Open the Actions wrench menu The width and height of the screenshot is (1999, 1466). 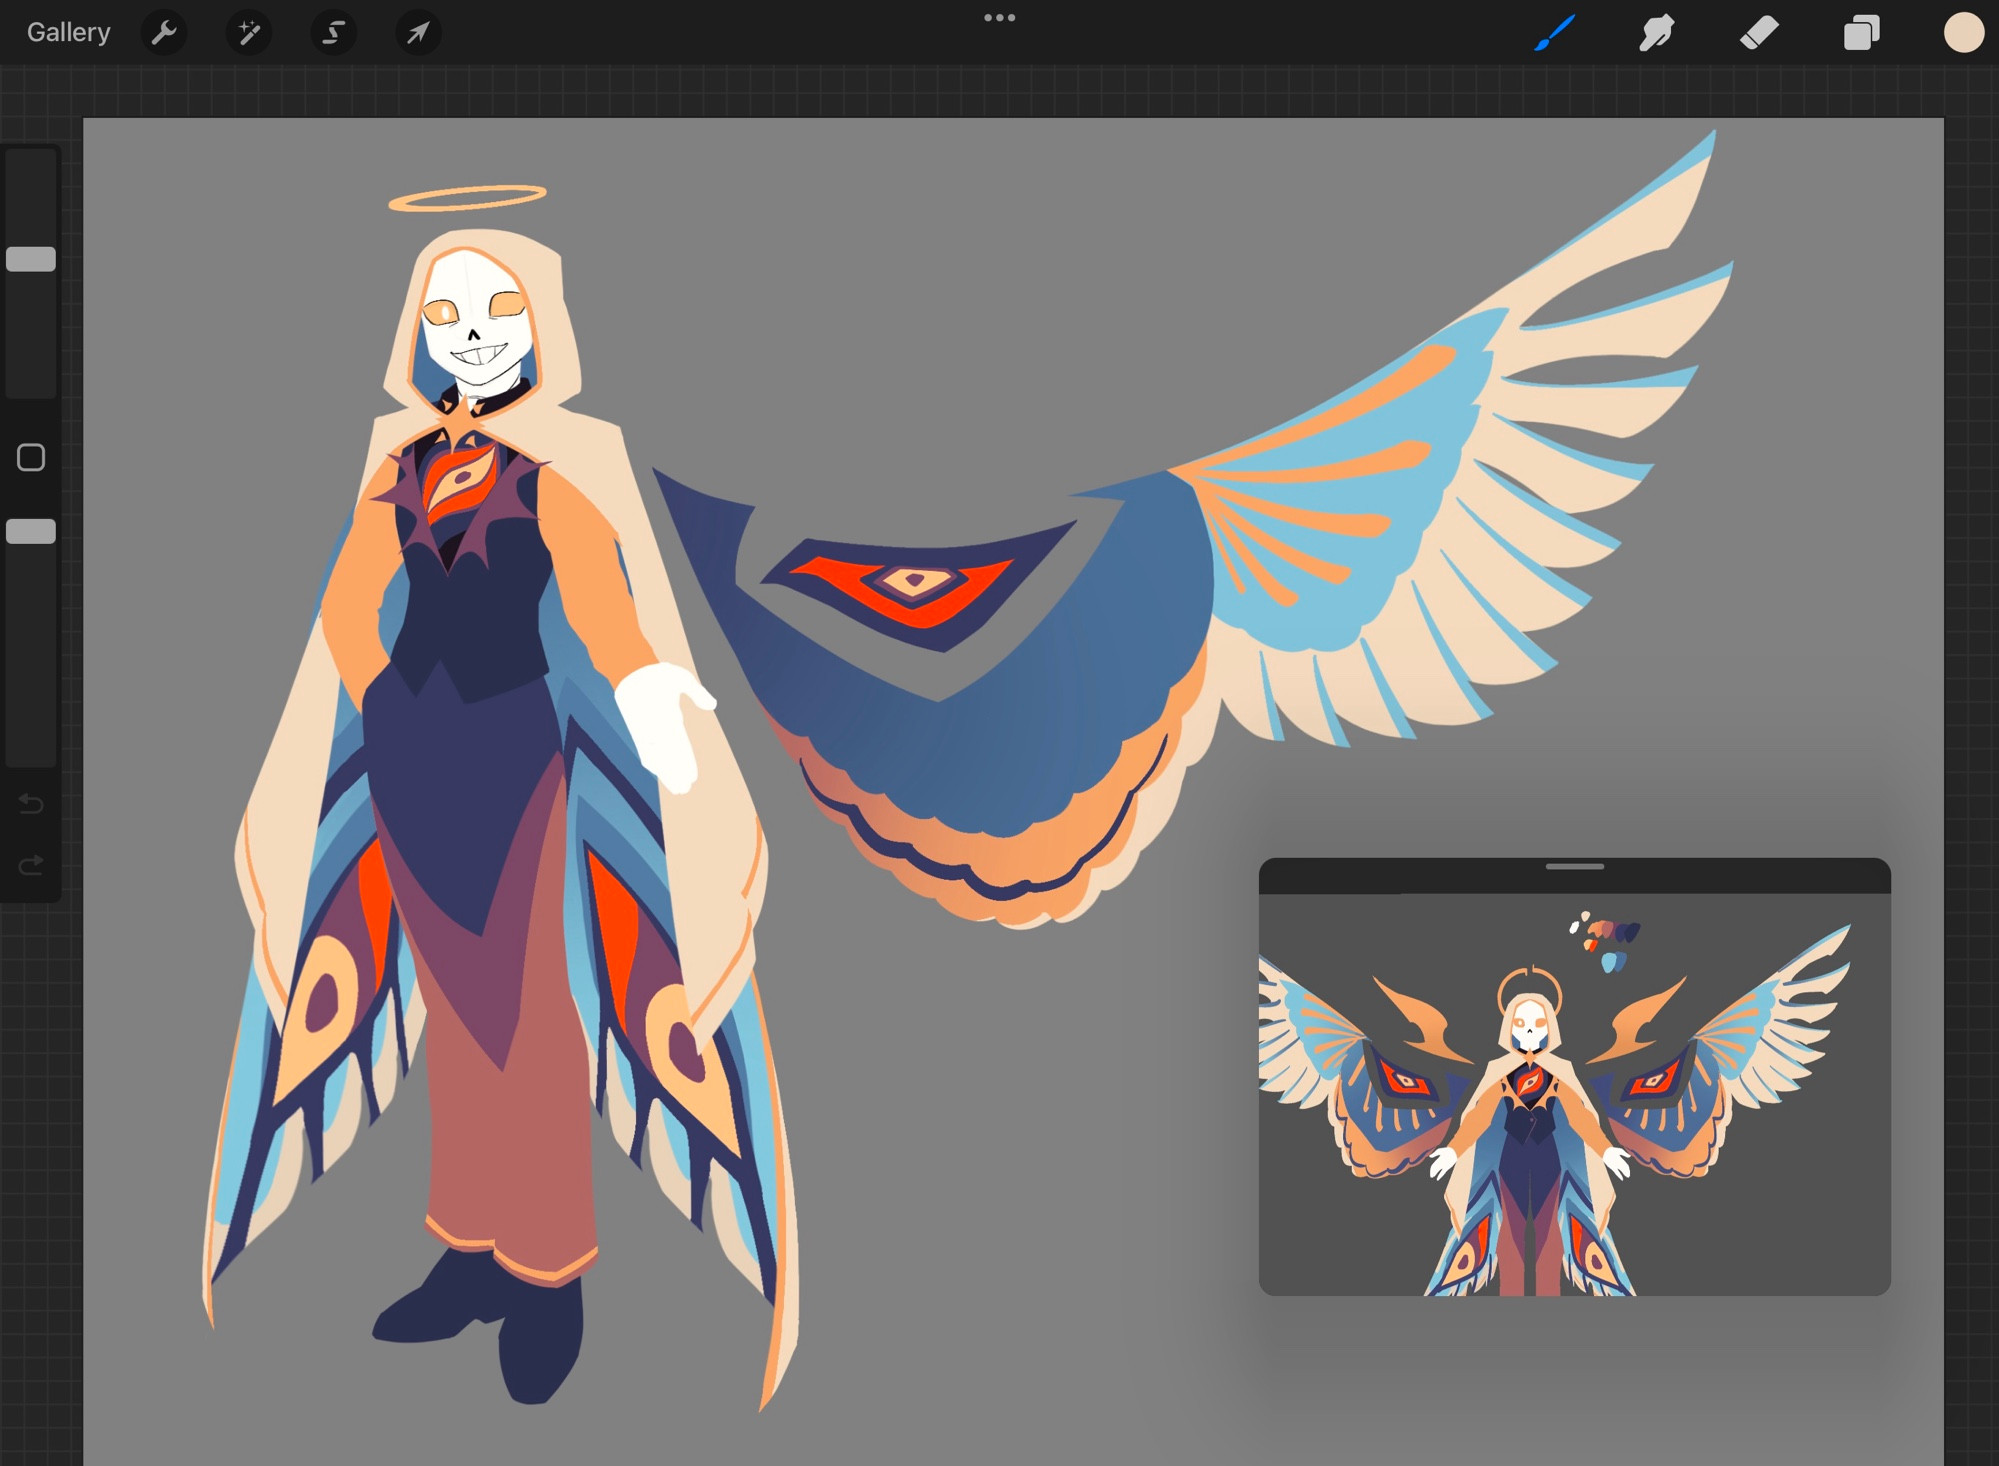(164, 33)
